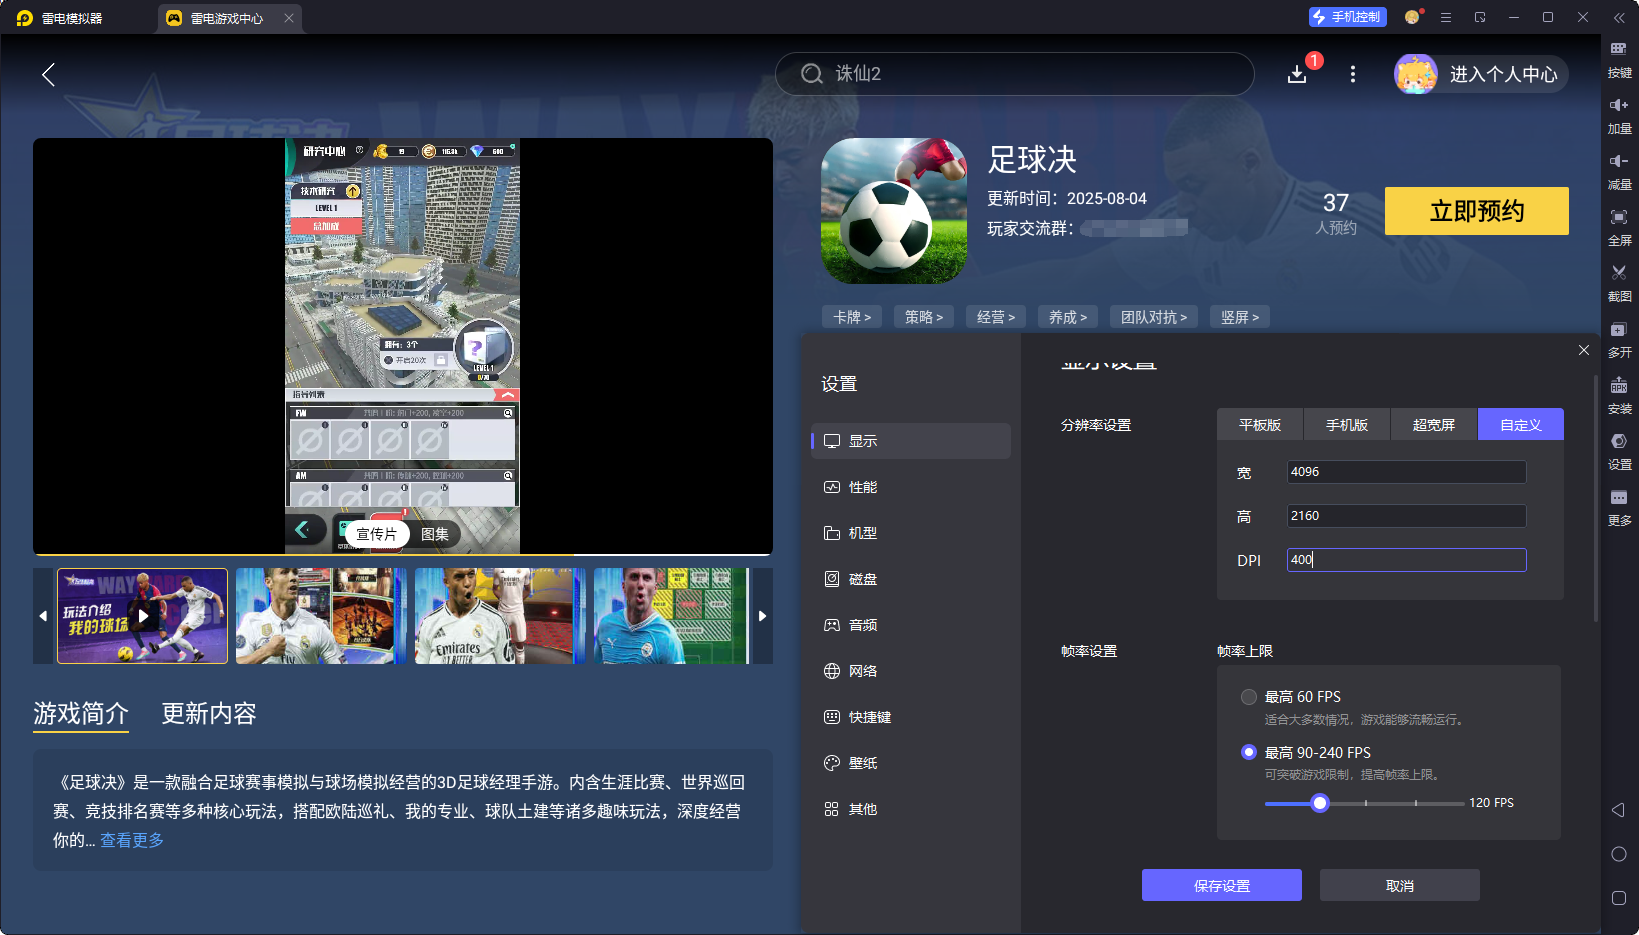Open 机型 settings section
This screenshot has height=935, width=1639.
911,533
